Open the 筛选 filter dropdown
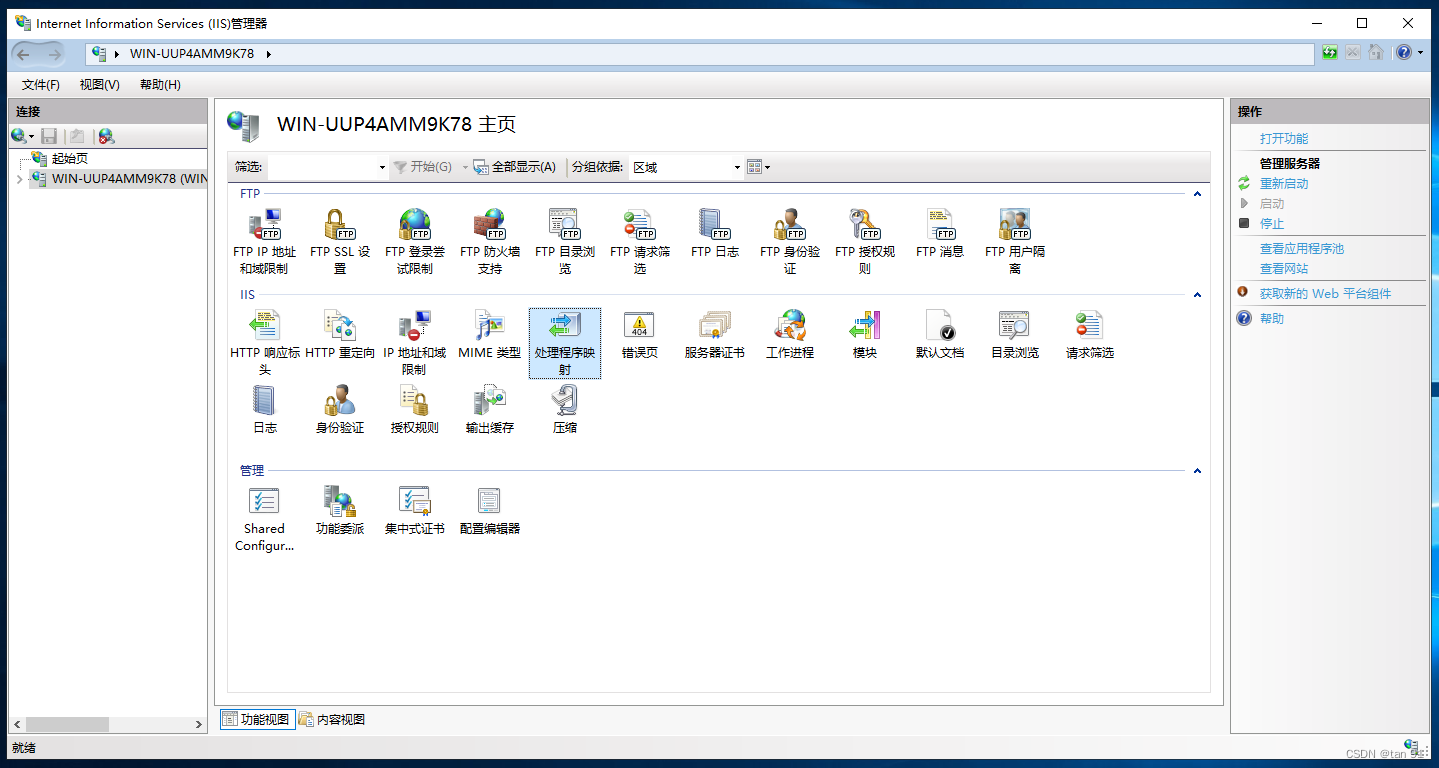 382,167
